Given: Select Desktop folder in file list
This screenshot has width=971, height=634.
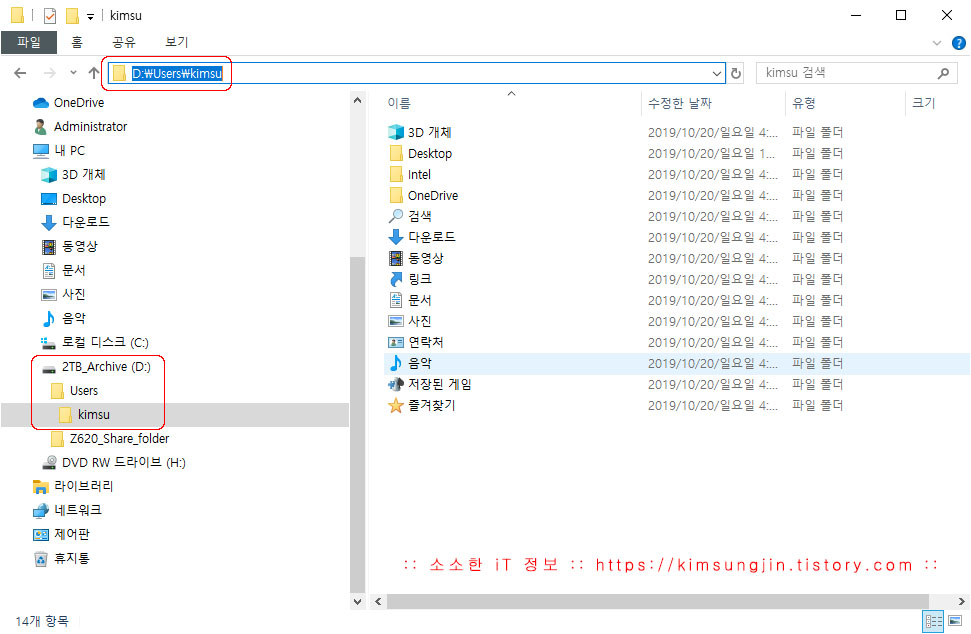Looking at the screenshot, I should pos(420,154).
